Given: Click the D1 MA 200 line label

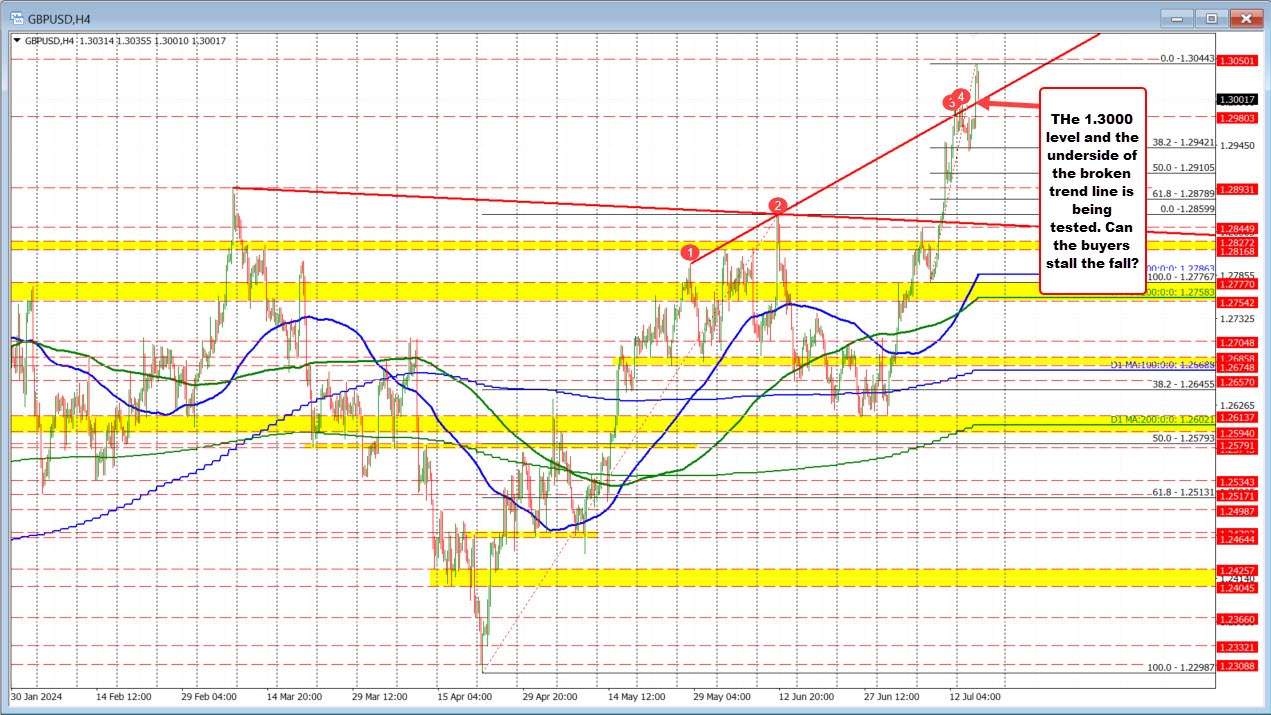Looking at the screenshot, I should tap(1160, 419).
